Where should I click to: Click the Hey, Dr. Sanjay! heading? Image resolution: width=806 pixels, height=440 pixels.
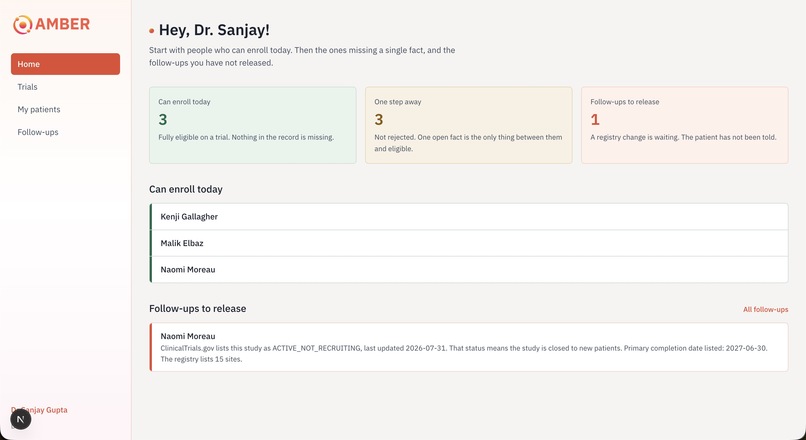(214, 30)
